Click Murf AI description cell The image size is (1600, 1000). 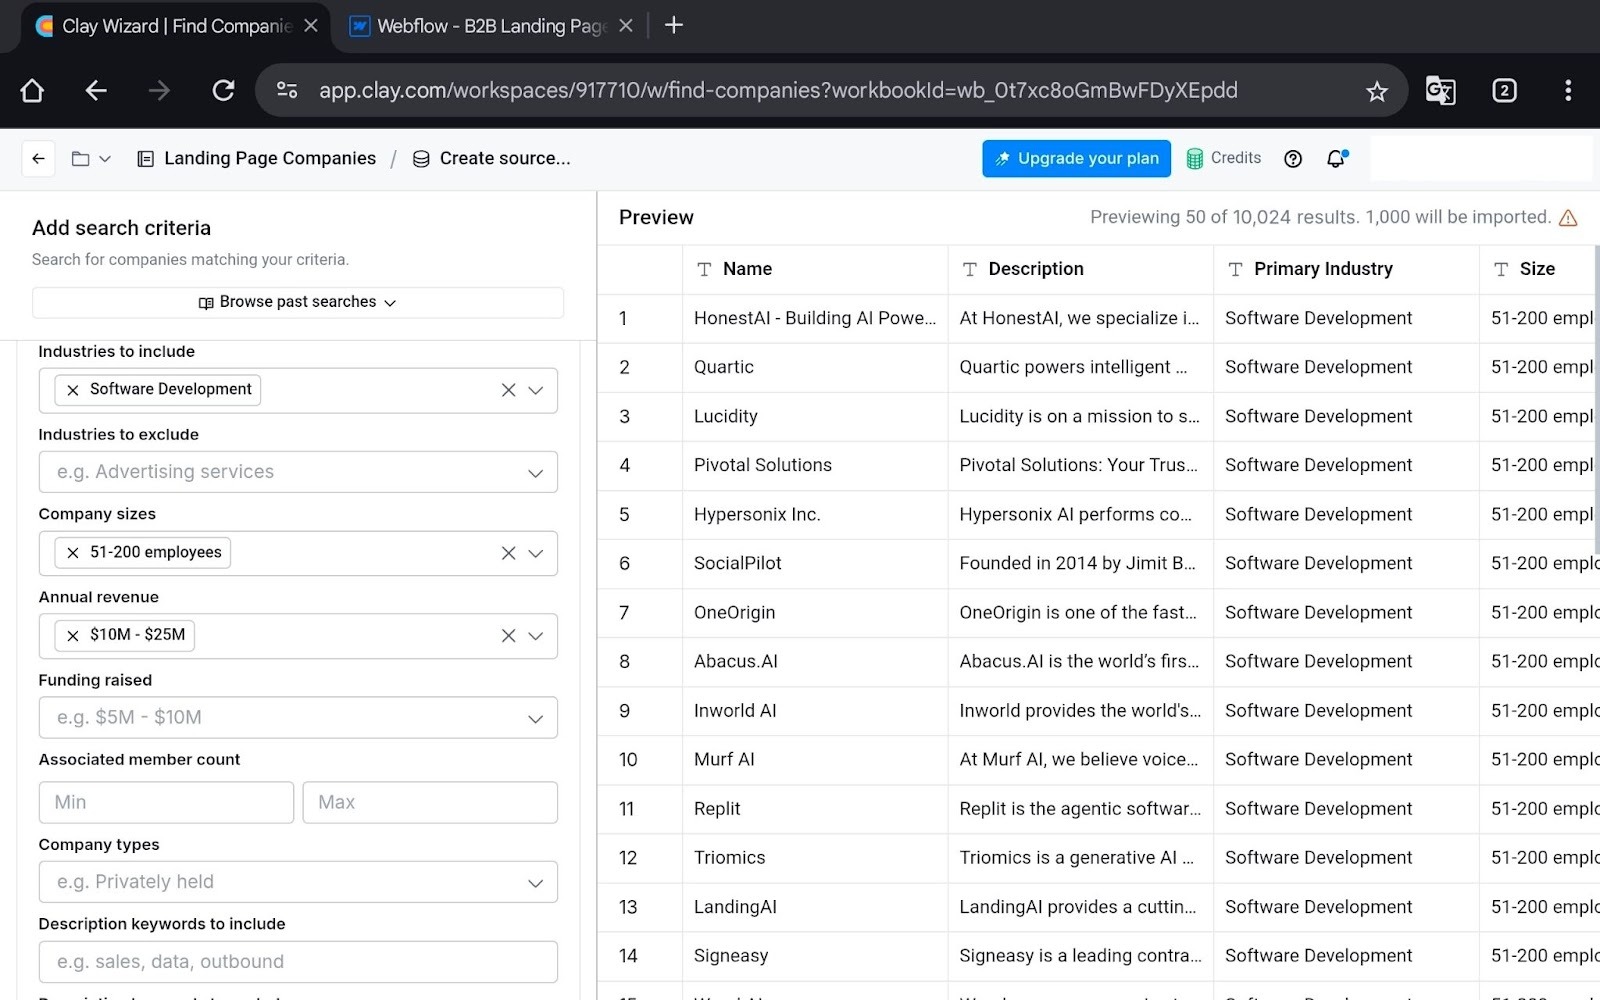pyautogui.click(x=1080, y=759)
